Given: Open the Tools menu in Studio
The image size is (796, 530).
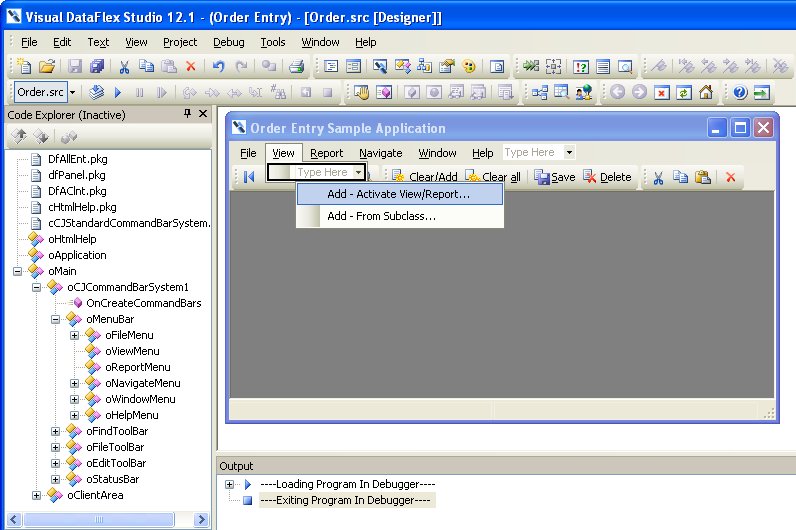Looking at the screenshot, I should point(273,42).
